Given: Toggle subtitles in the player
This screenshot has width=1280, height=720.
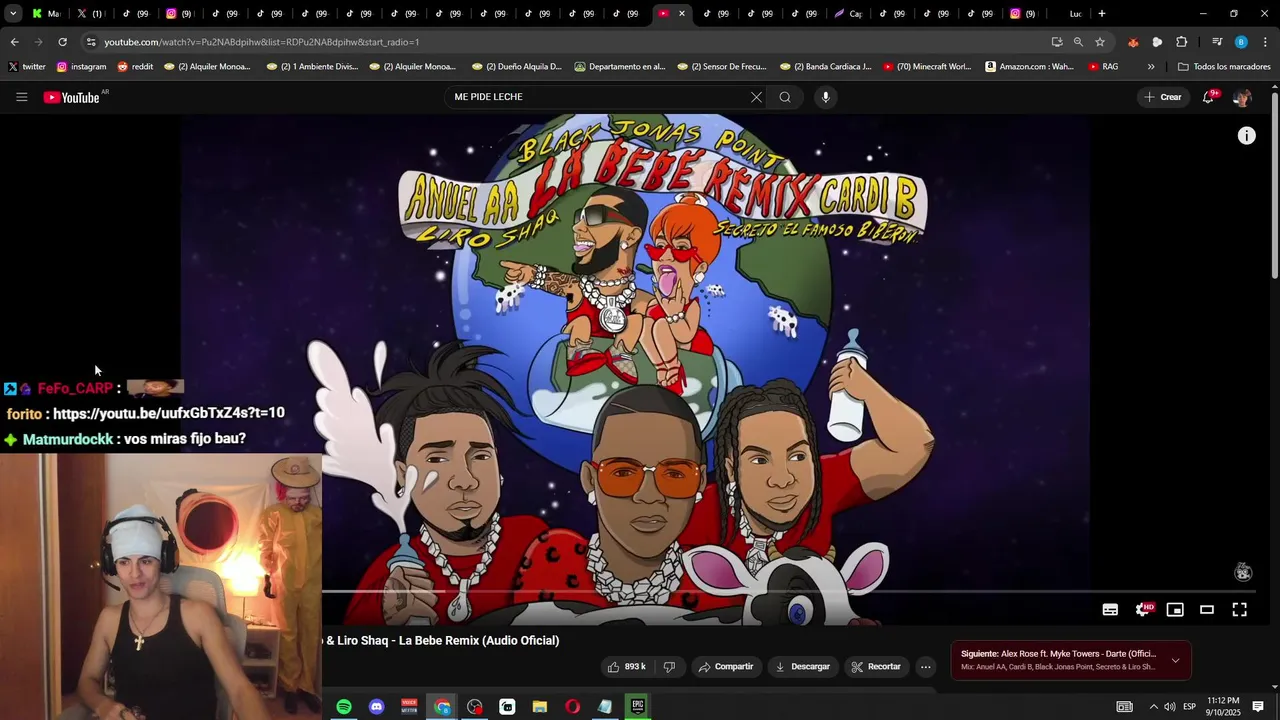Looking at the screenshot, I should (x=1110, y=609).
